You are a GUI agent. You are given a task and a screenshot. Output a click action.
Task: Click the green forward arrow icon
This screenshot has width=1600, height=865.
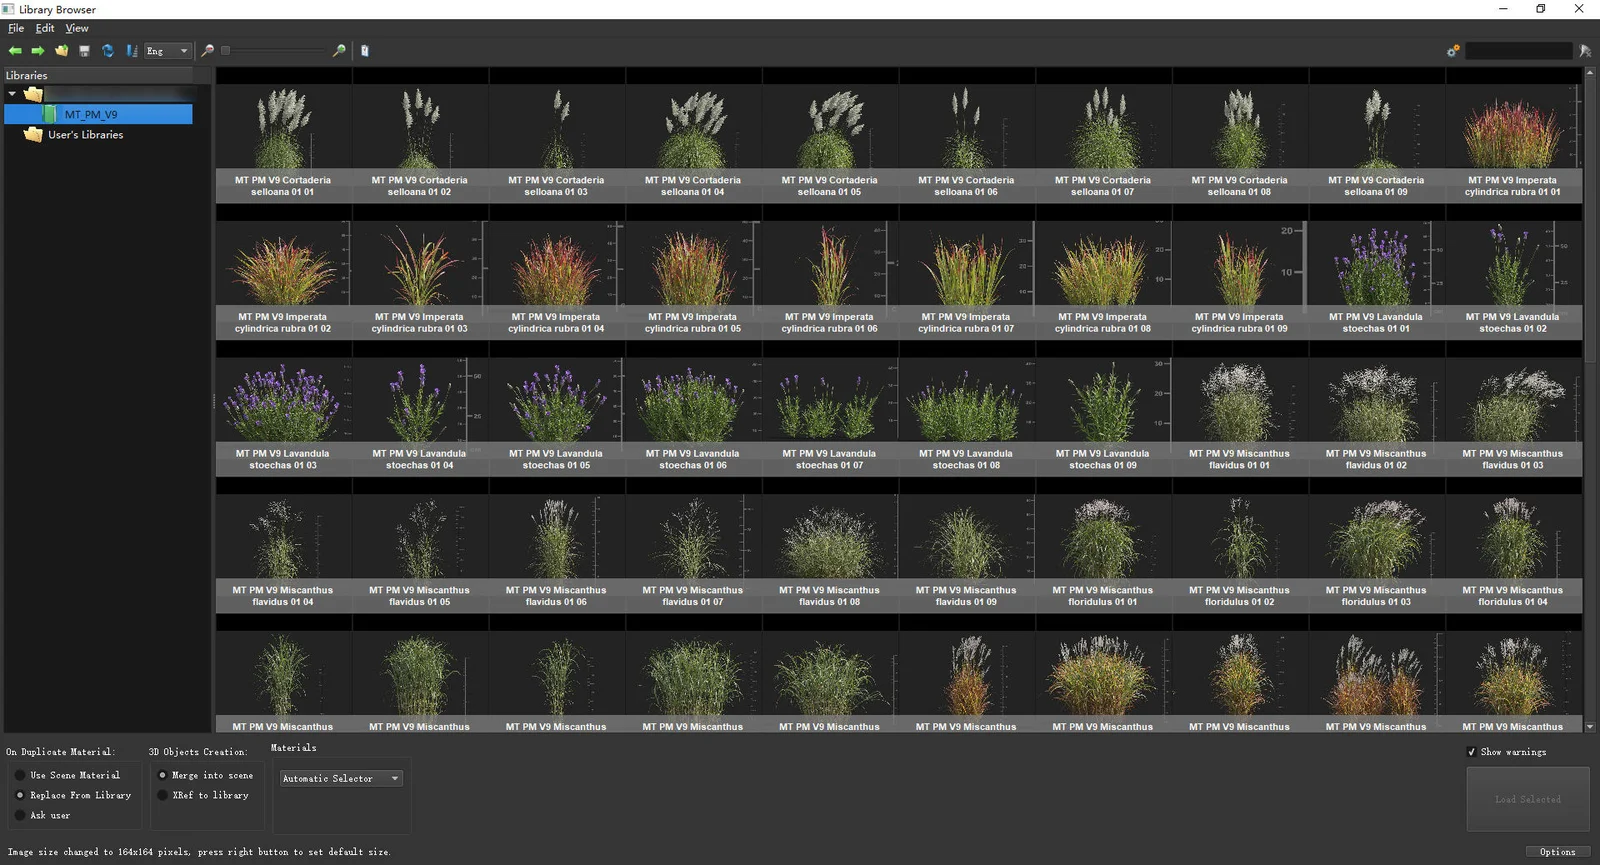click(x=38, y=51)
